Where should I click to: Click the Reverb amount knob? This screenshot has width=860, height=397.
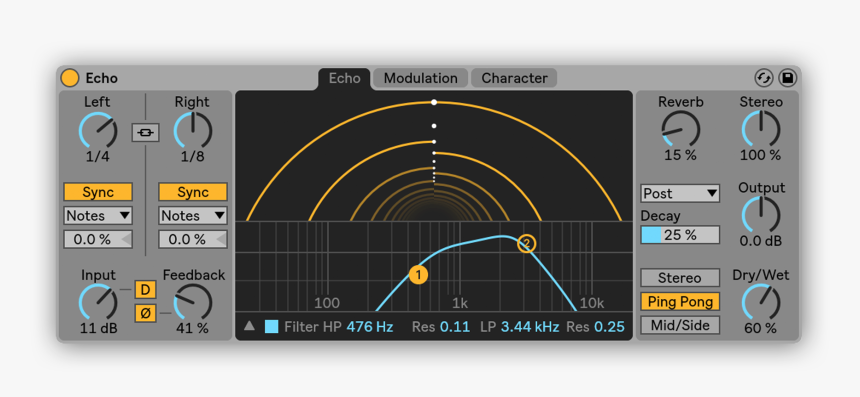click(681, 129)
